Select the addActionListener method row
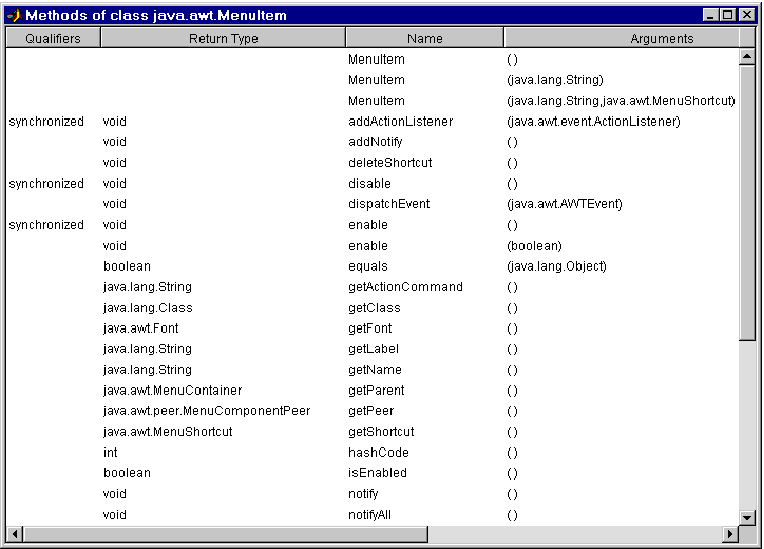Viewport: 764px width, 549px height. (x=400, y=122)
